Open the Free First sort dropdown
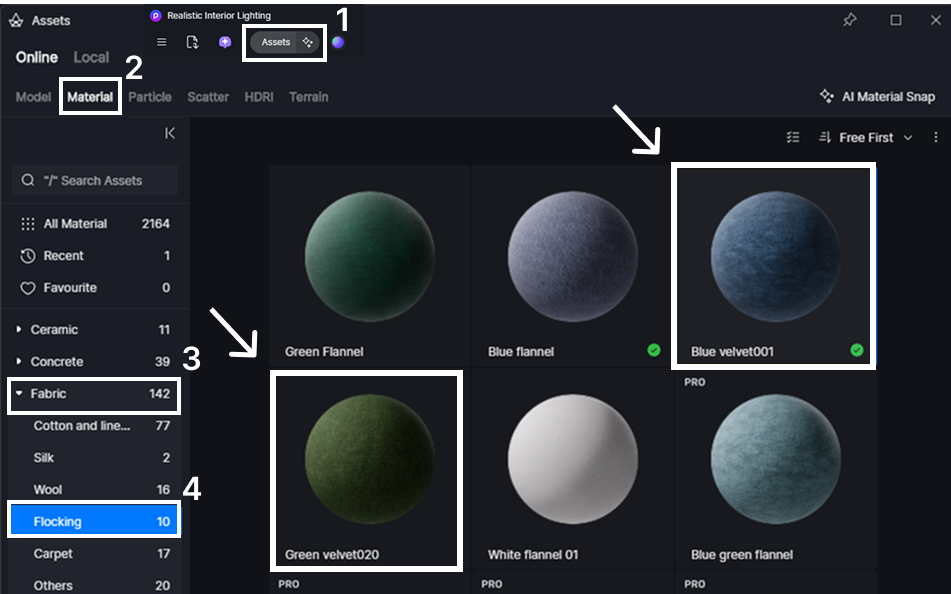The width and height of the screenshot is (951, 594). tap(865, 138)
